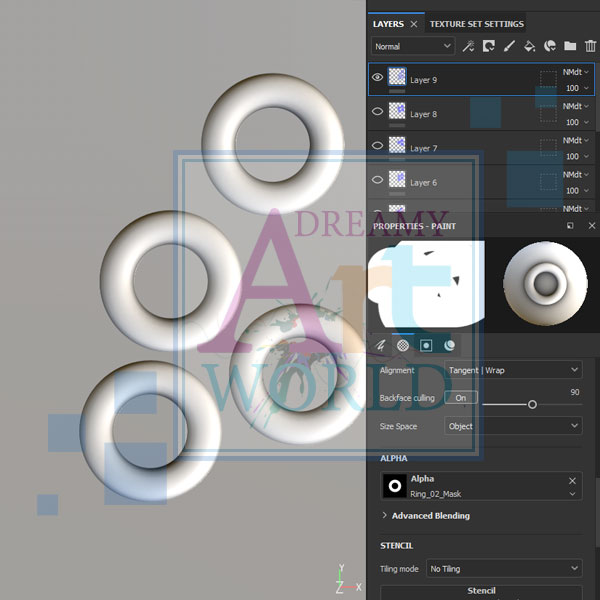This screenshot has width=600, height=600.
Task: Select the Alpha properties icon in paint panel
Action: (x=427, y=345)
